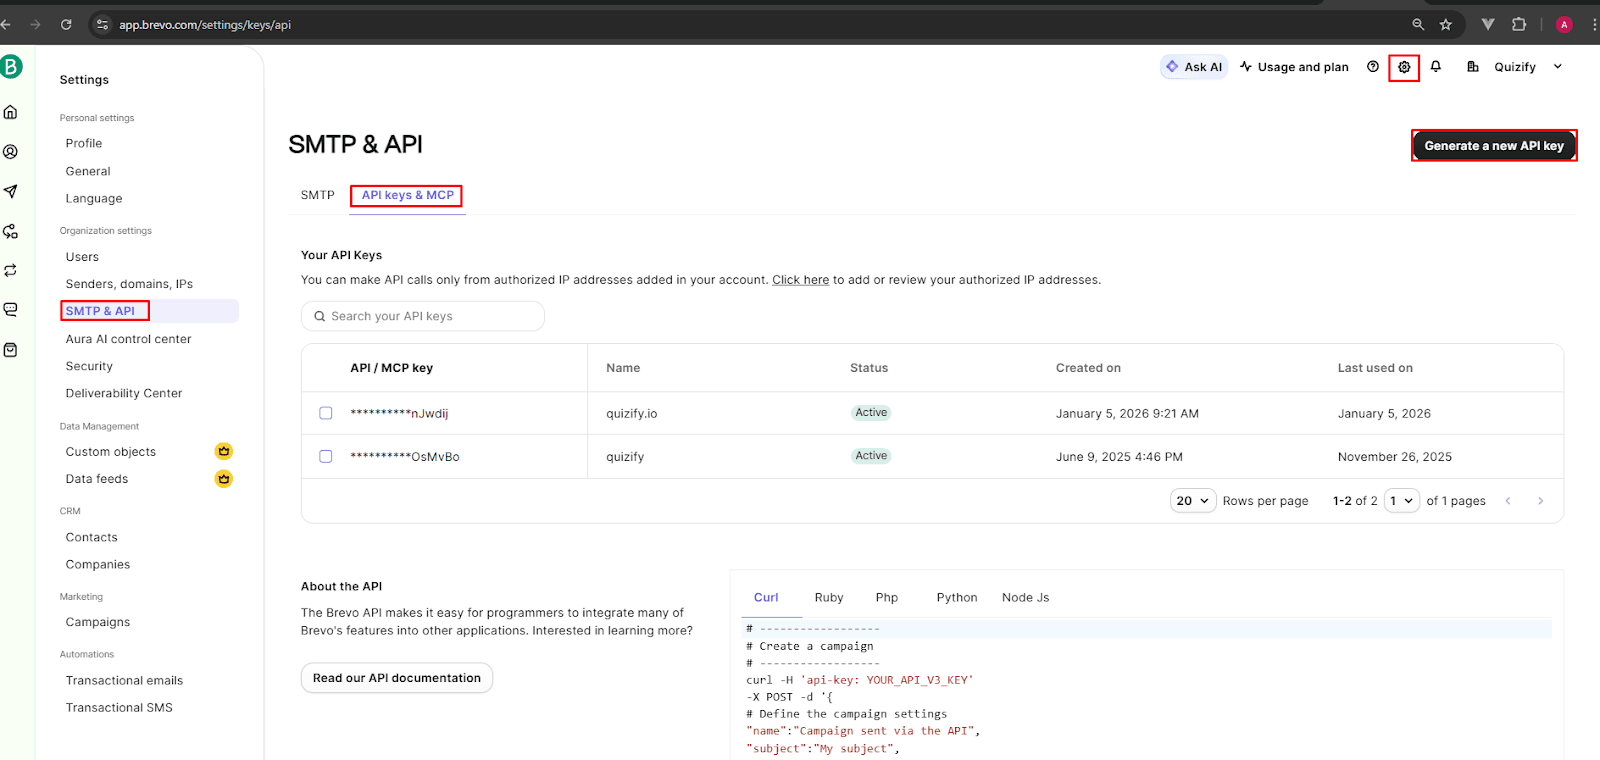
Task: Open SMTP & API sidebar item
Action: 149,311
